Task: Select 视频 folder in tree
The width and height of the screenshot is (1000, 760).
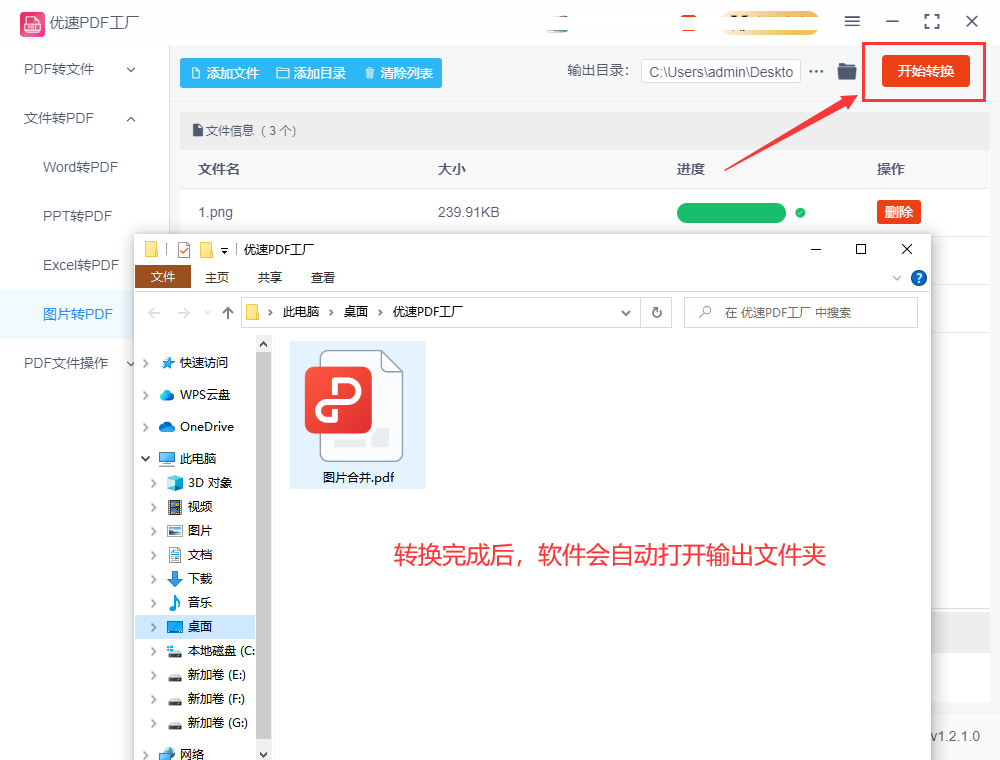Action: [x=200, y=506]
